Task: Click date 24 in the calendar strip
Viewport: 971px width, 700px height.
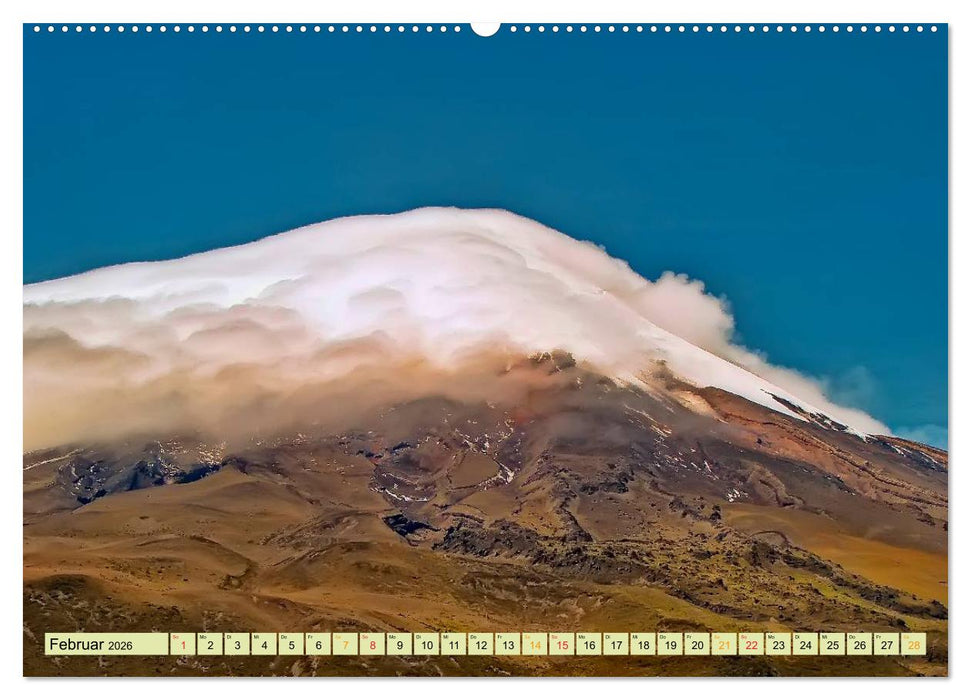Action: 804,644
